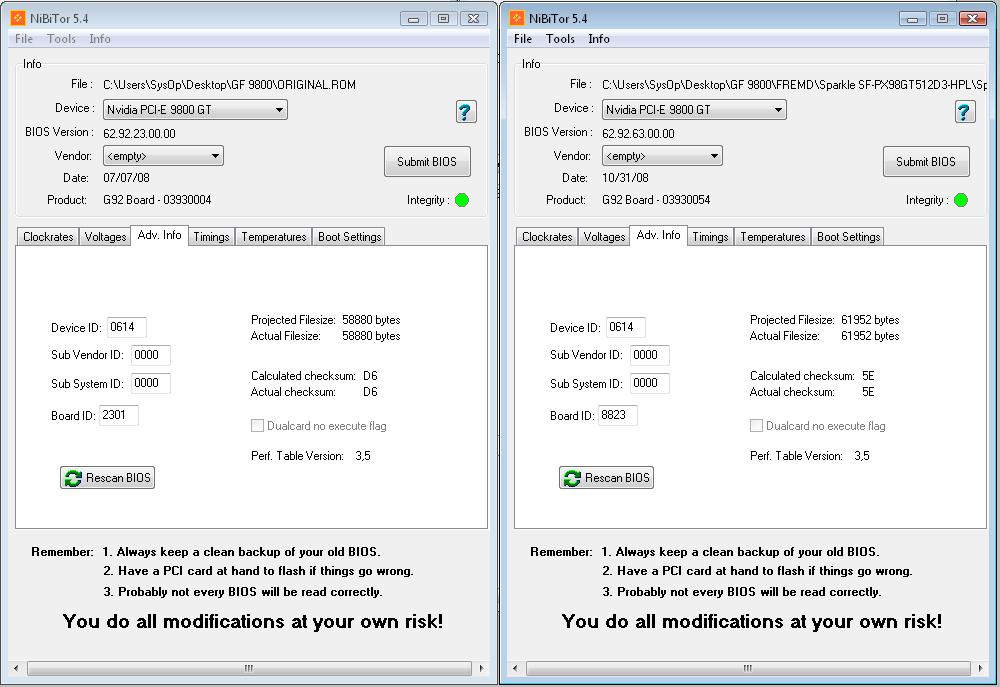The width and height of the screenshot is (1000, 687).
Task: Click date value 10/31/08
Action: (x=625, y=177)
